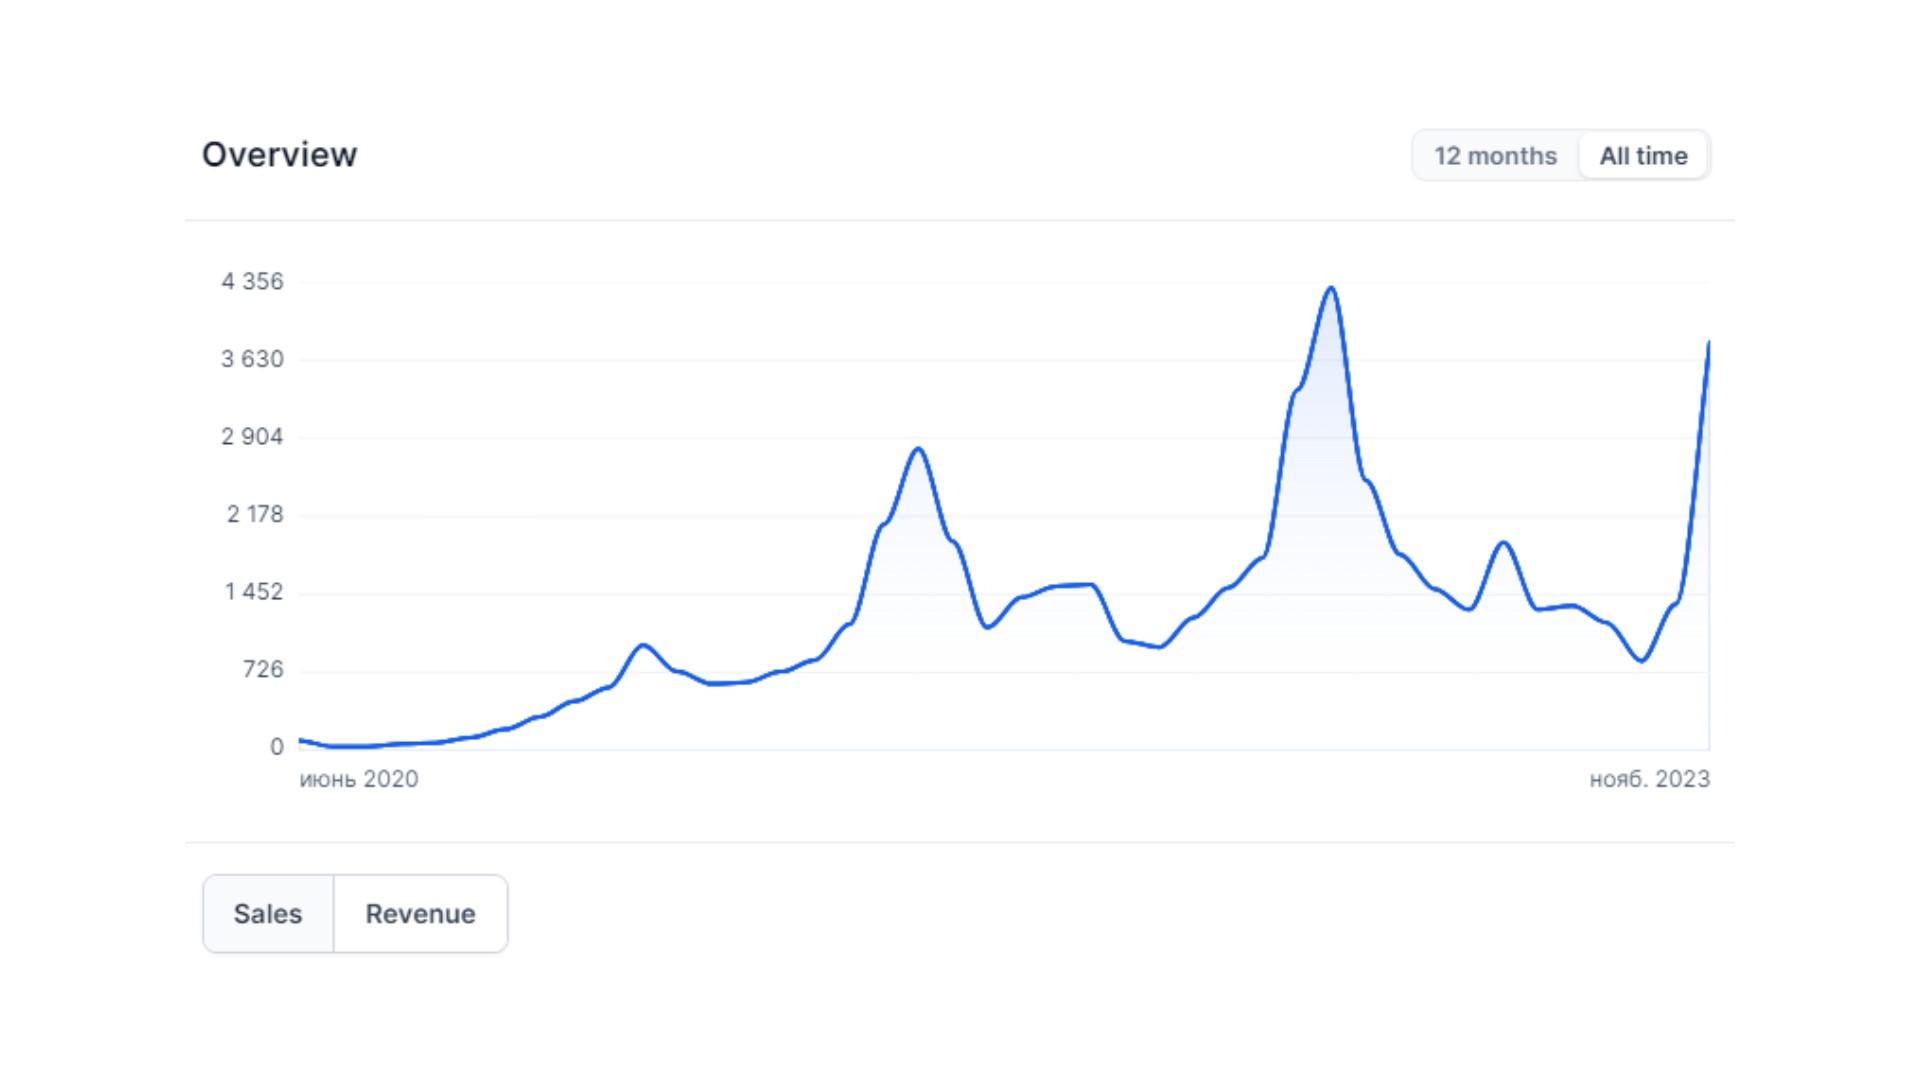Click the second-highest peak near 2 904
Viewport: 1919px width, 1079px height.
tap(918, 449)
